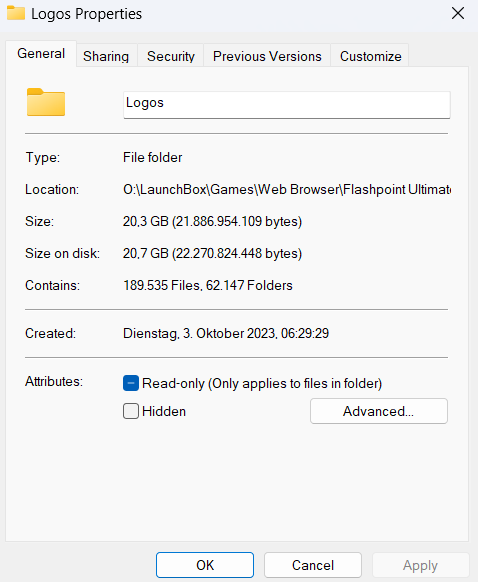Open the Advanced attributes dialog
478x582 pixels.
[x=379, y=411]
